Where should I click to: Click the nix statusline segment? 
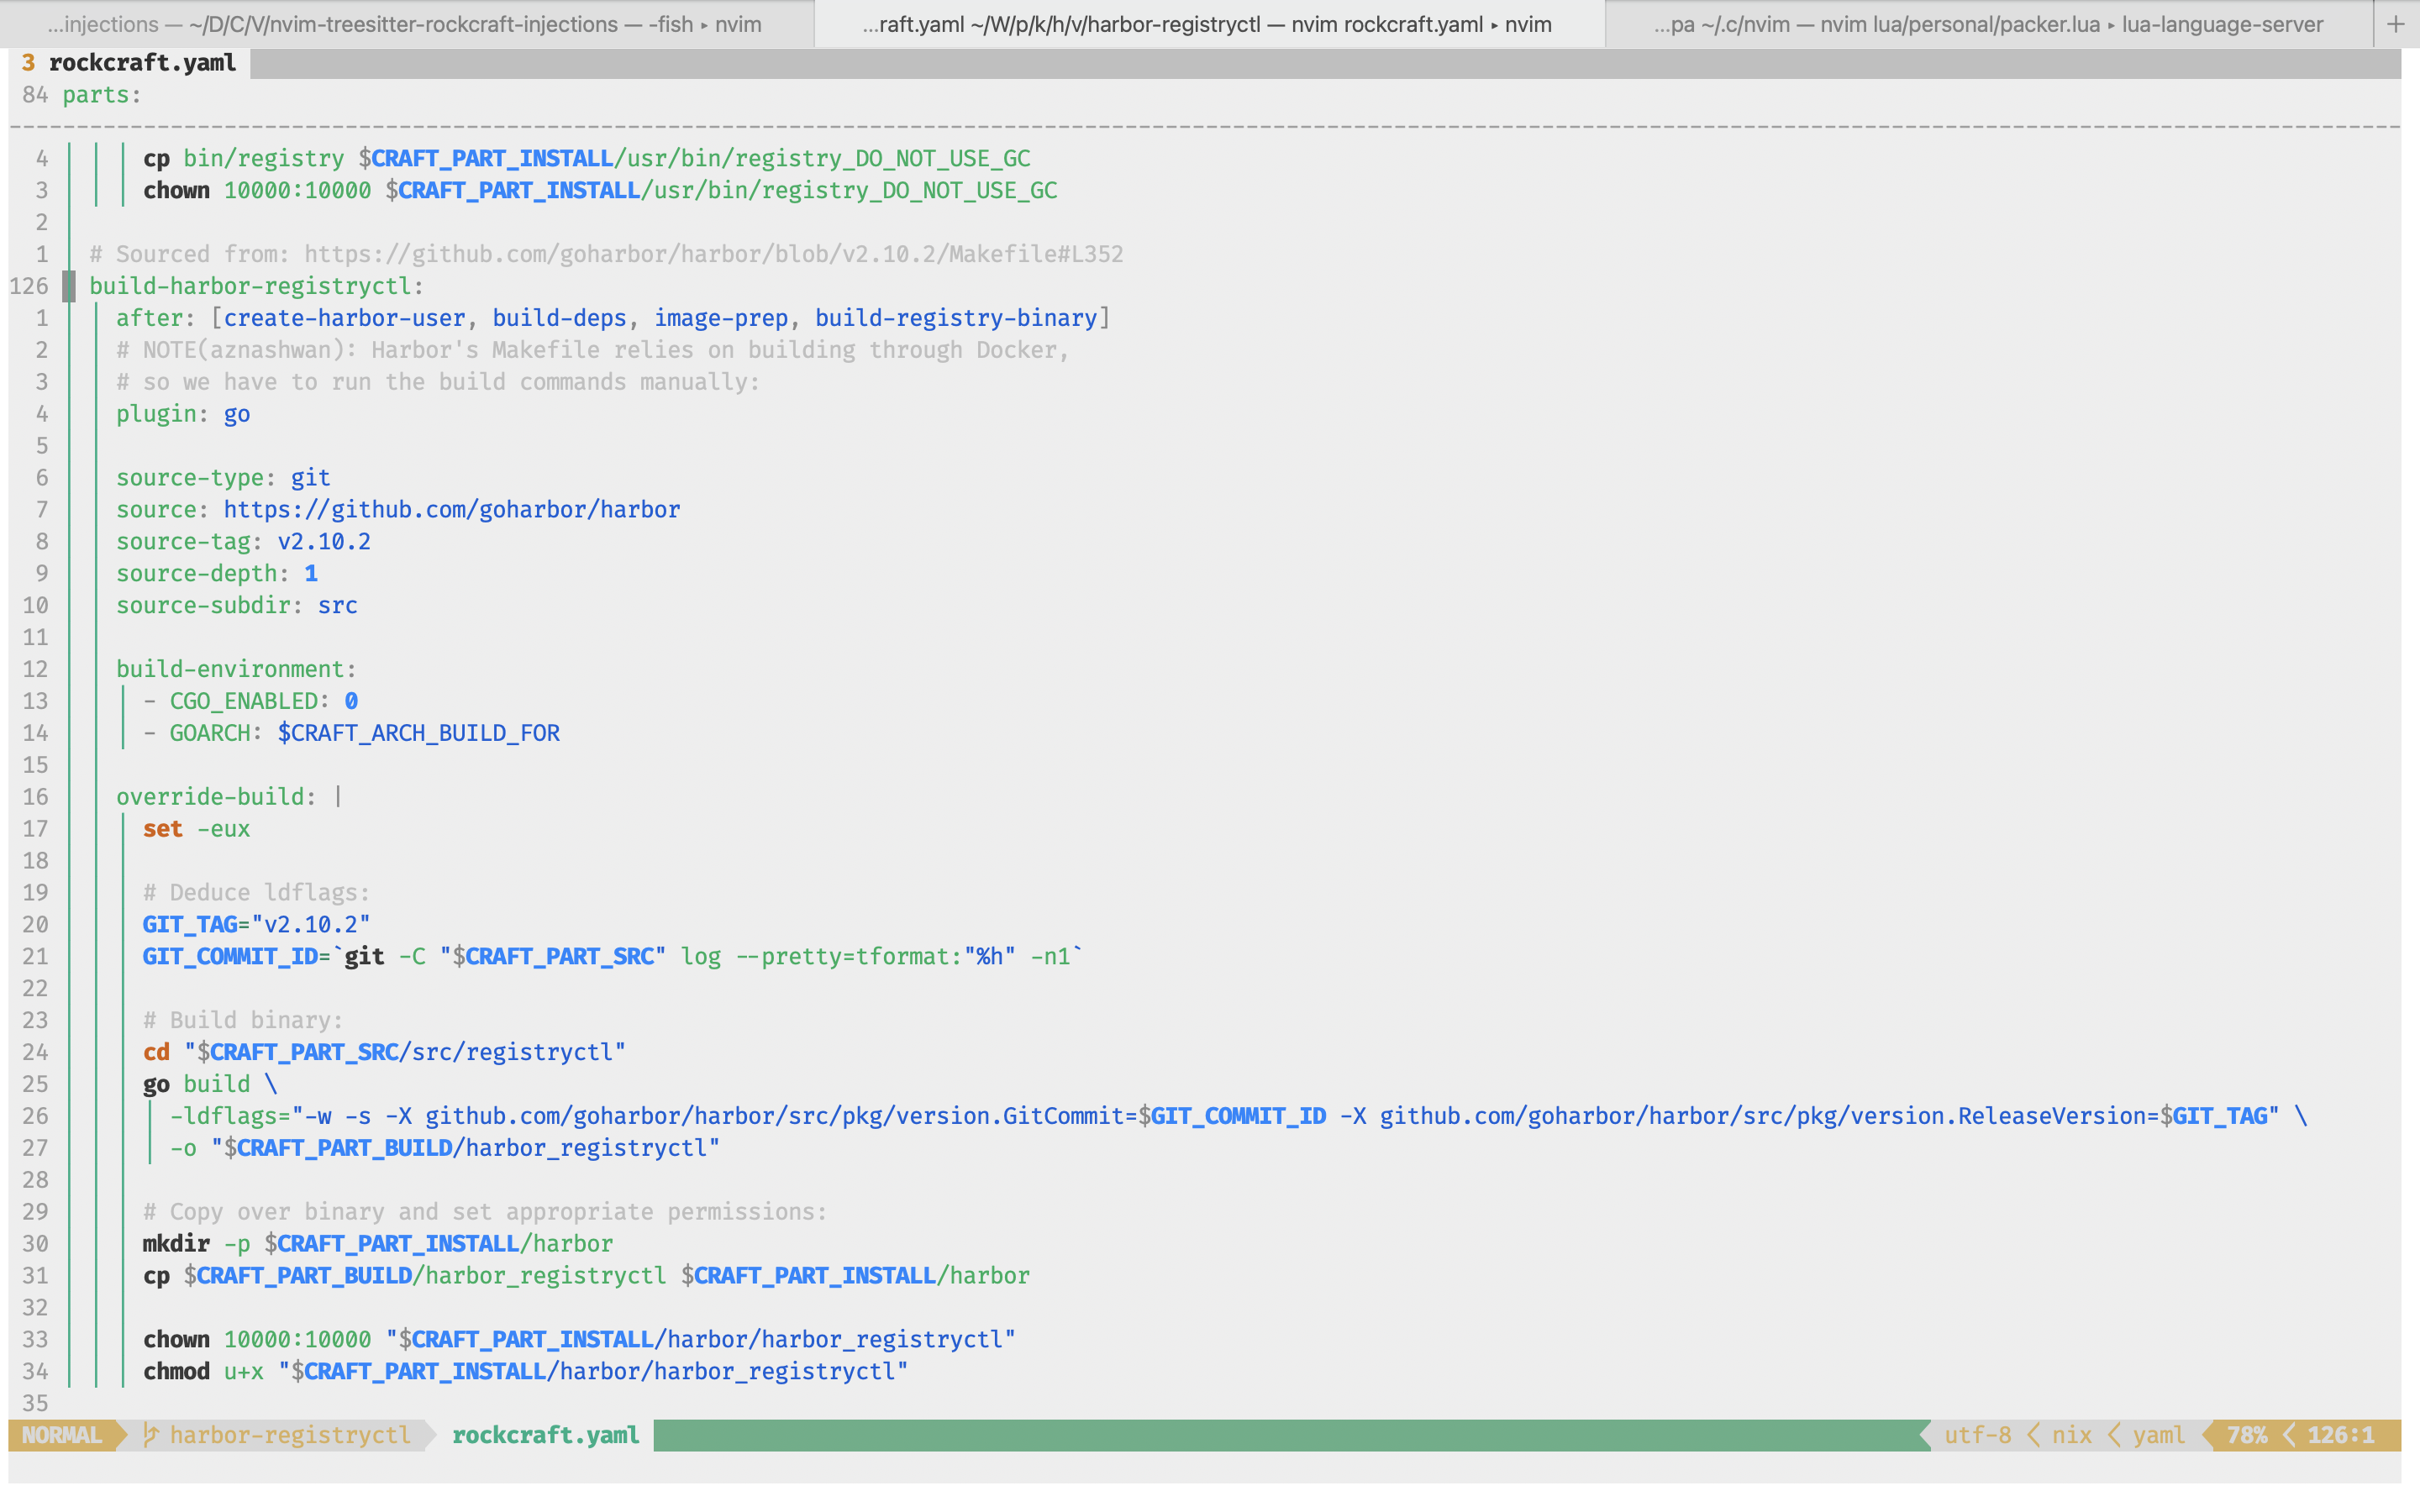pyautogui.click(x=2071, y=1435)
